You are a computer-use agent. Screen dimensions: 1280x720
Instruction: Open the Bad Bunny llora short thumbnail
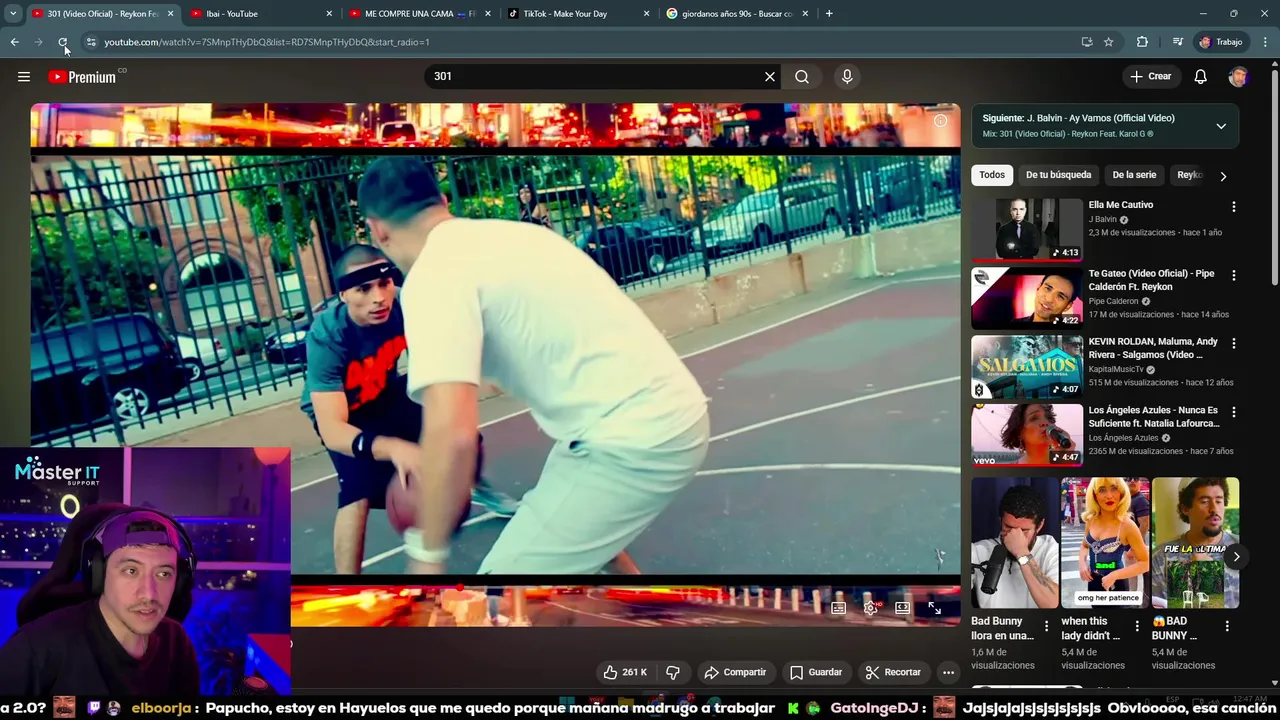tap(1014, 543)
